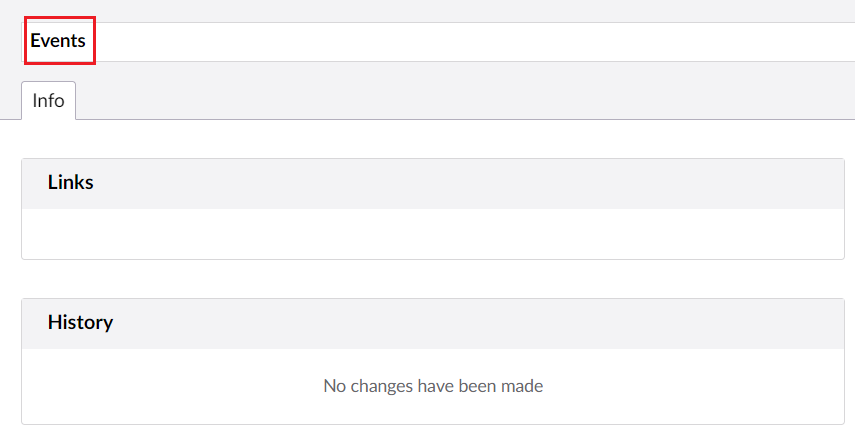Click the gray area below the History panel

432,429
